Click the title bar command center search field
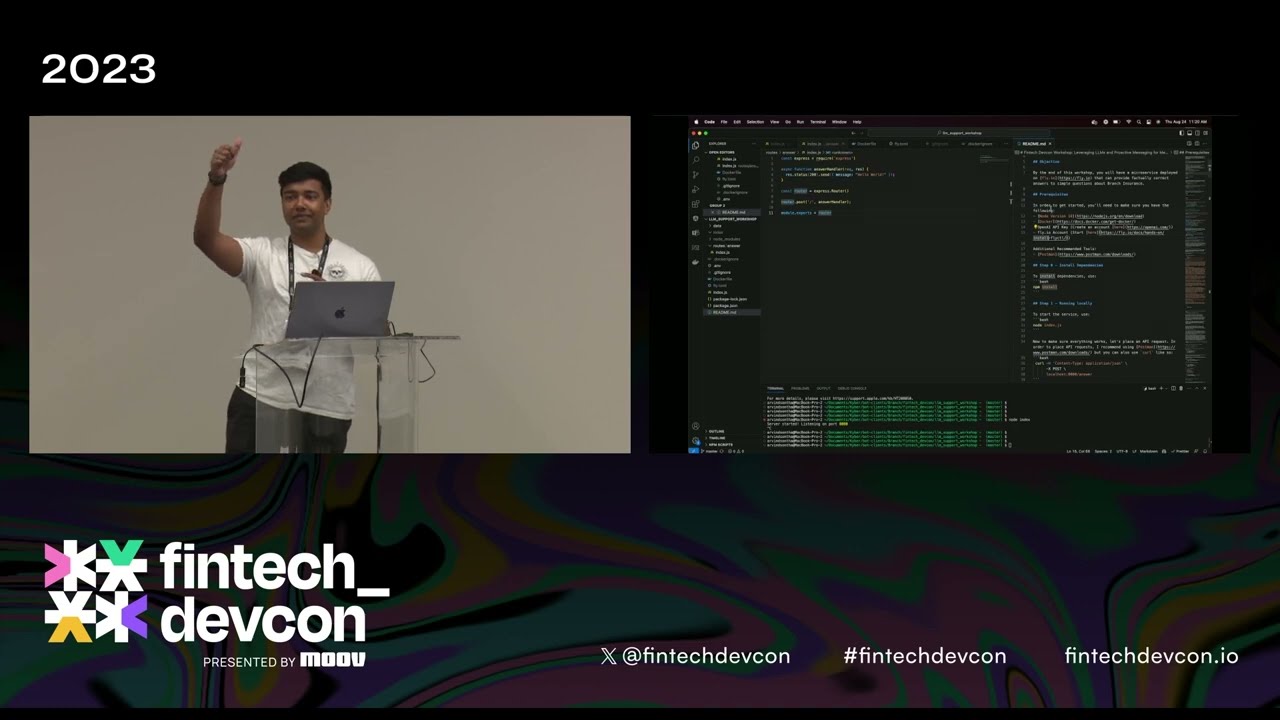The image size is (1280, 720). pos(959,133)
